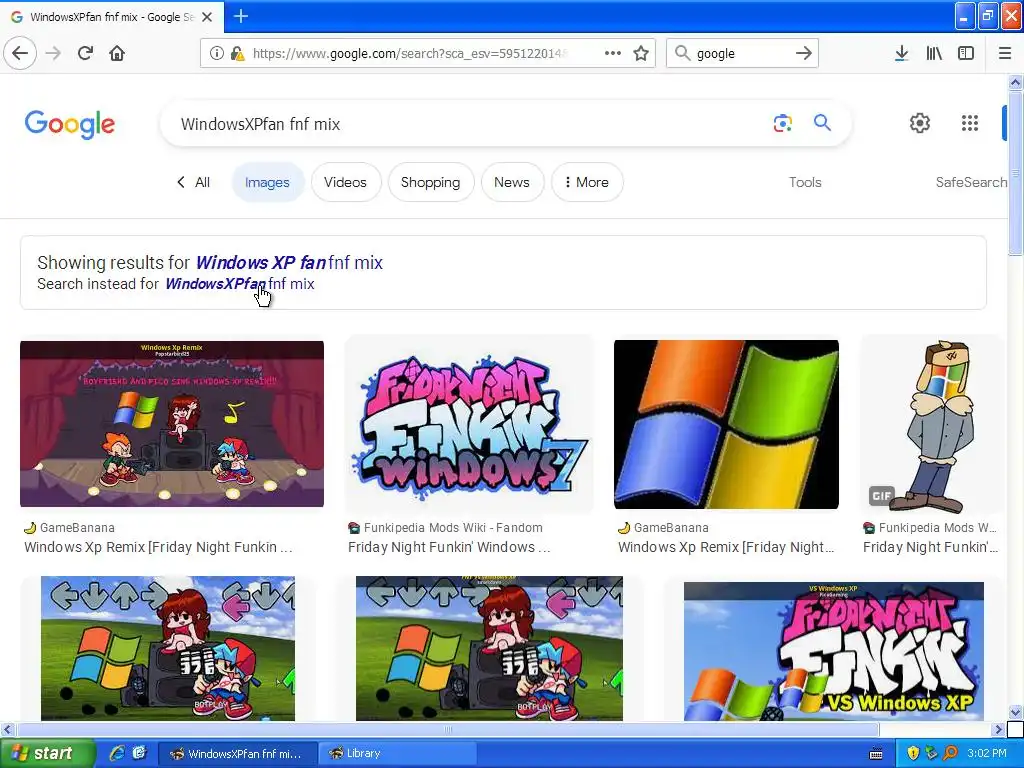Submit browser search with the go arrow
This screenshot has width=1024, height=768.
(804, 53)
